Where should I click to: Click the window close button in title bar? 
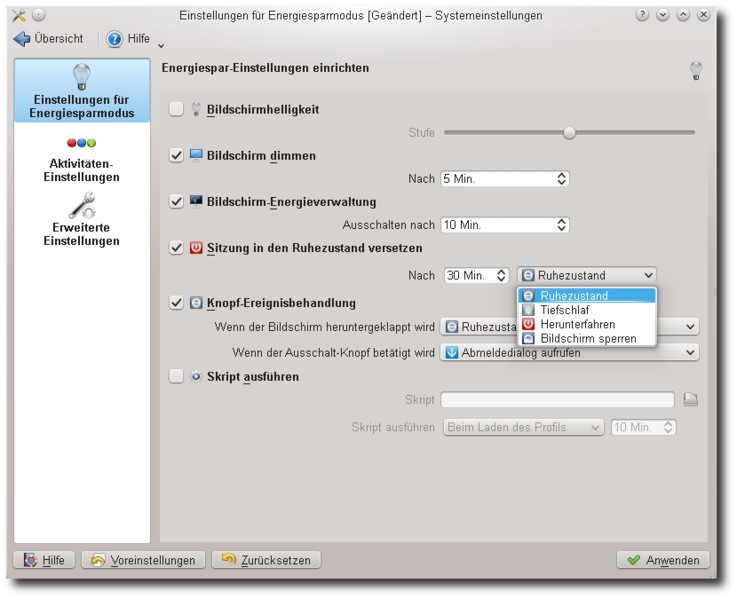(x=703, y=15)
